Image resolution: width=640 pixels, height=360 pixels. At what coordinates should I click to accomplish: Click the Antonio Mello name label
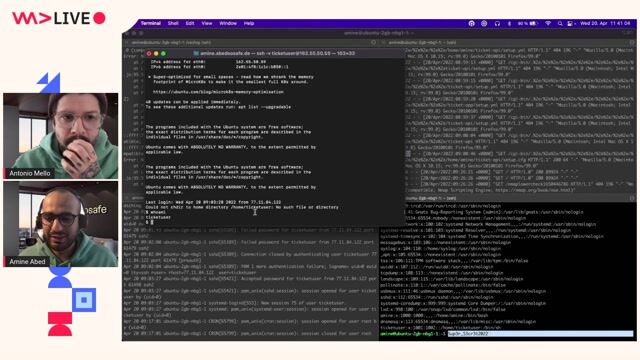[x=29, y=173]
